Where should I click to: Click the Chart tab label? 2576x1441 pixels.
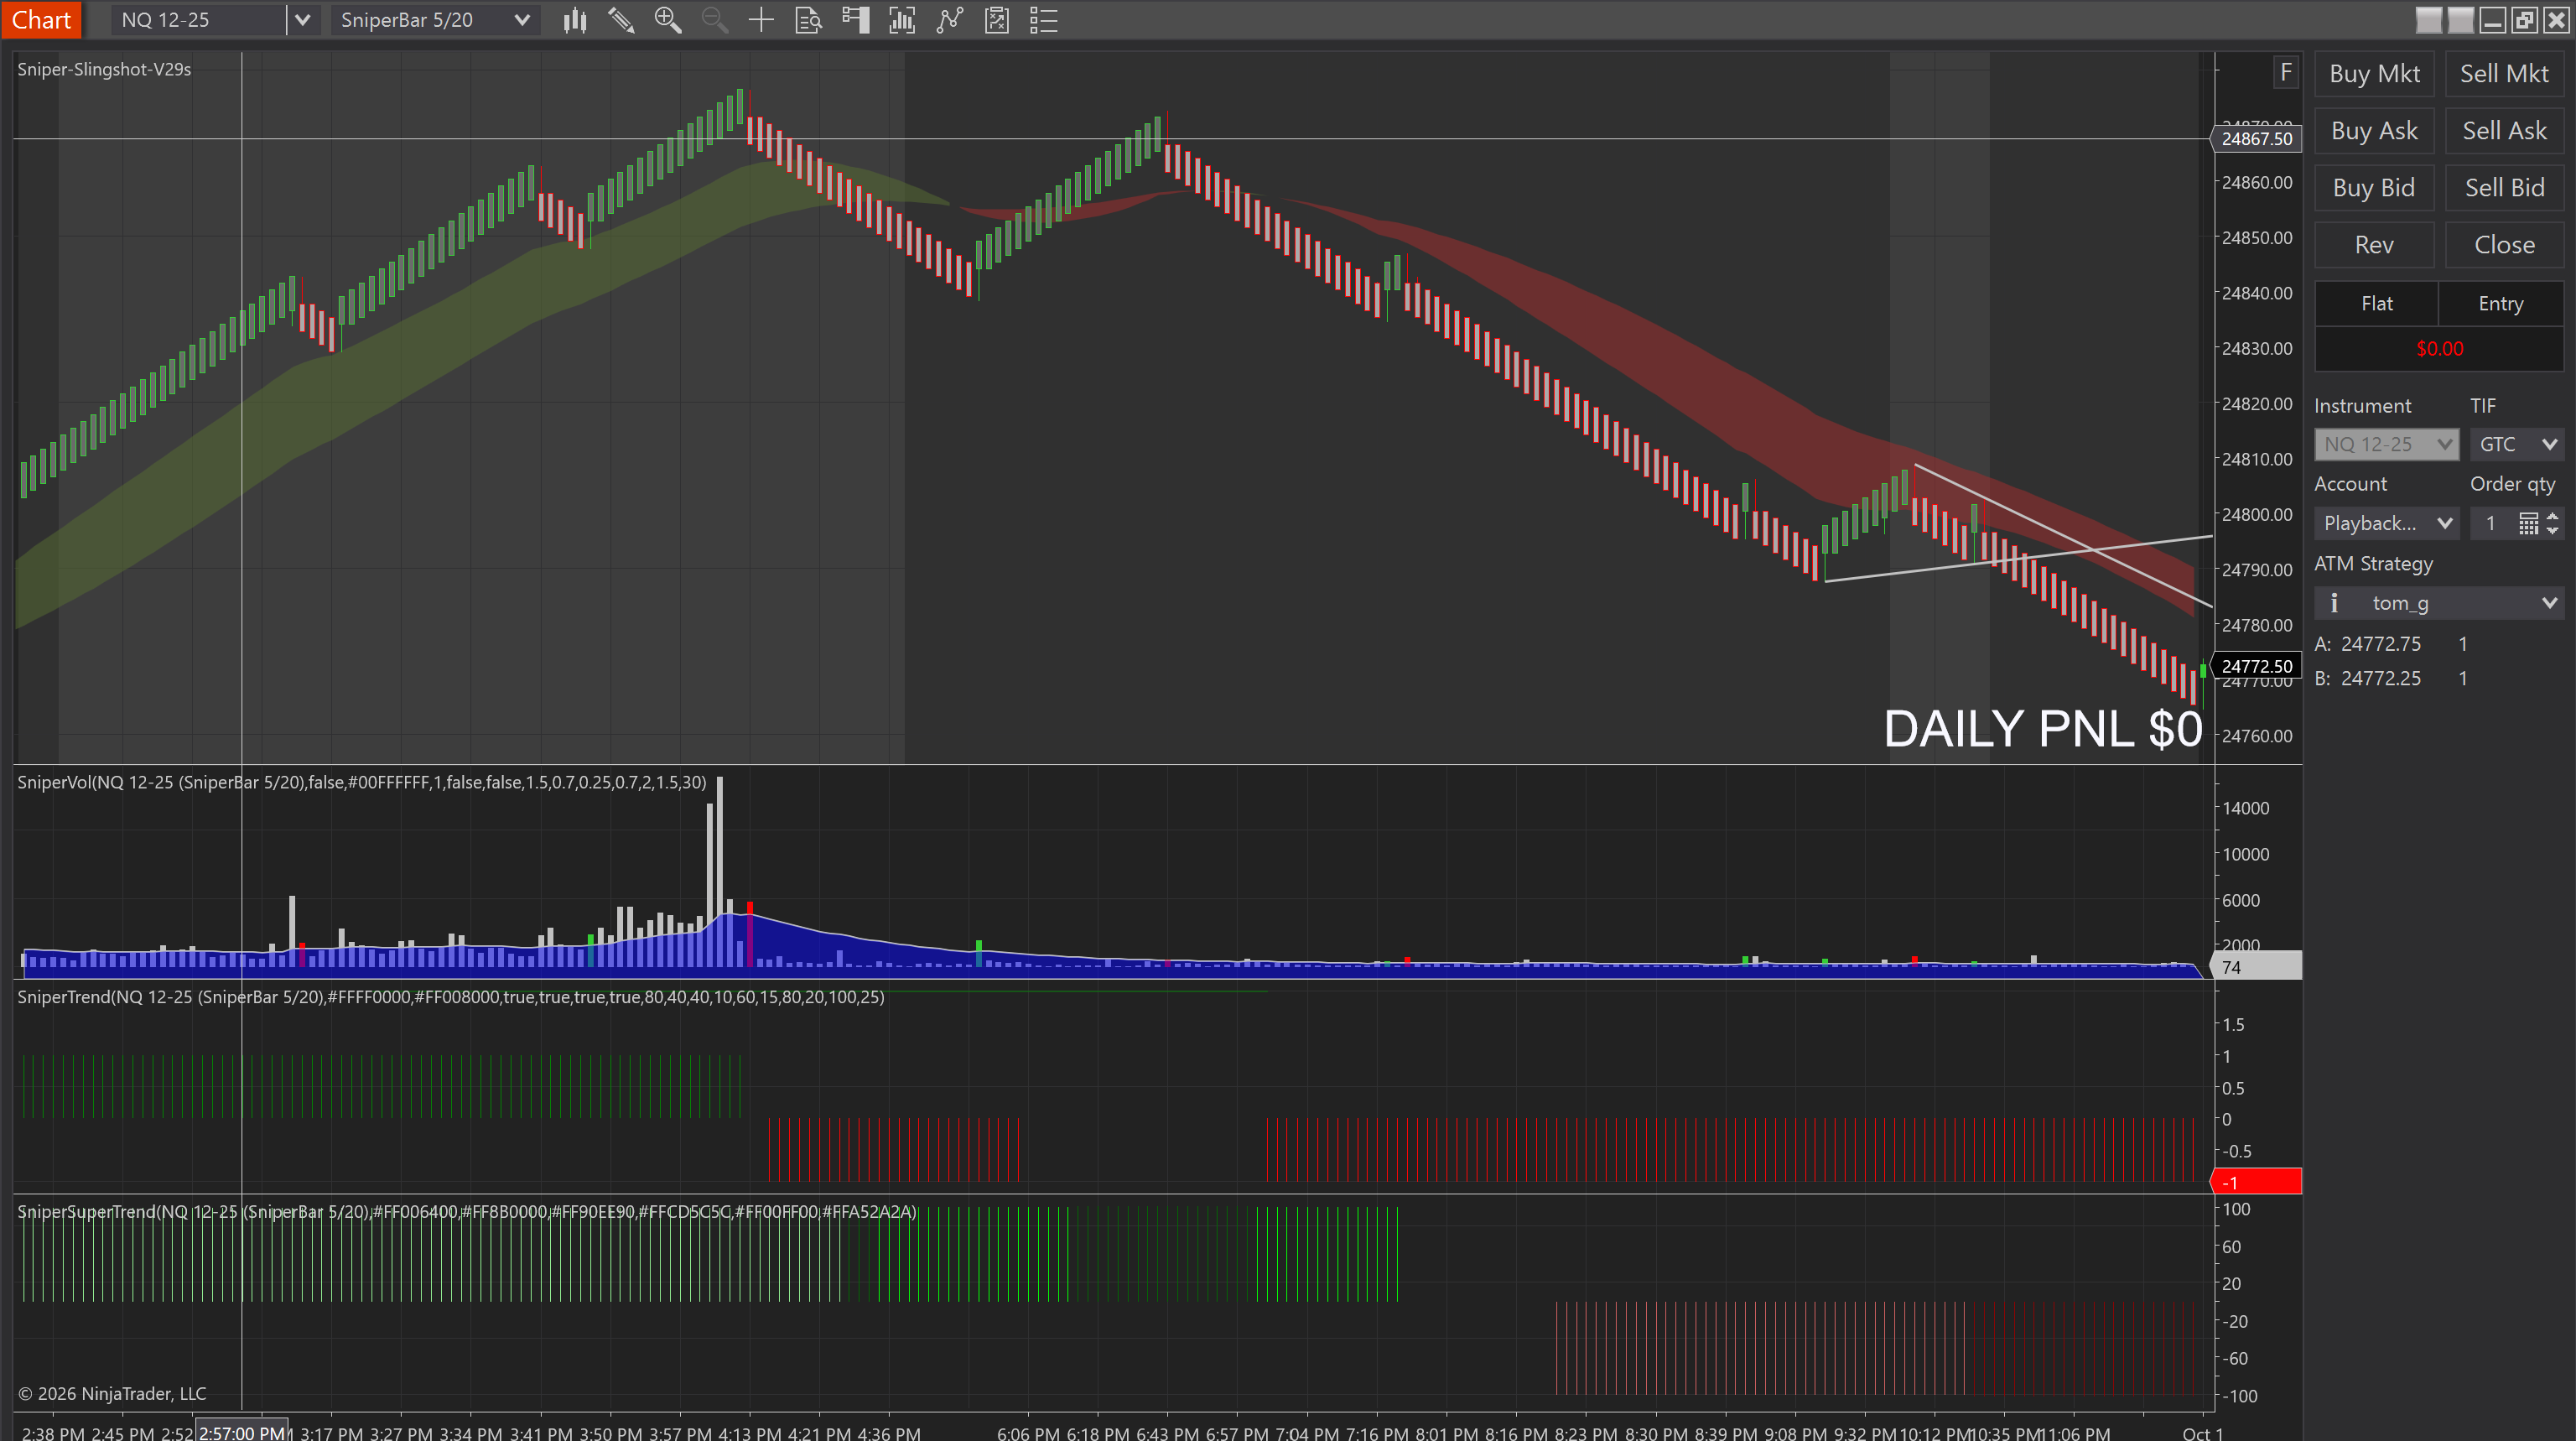41,20
